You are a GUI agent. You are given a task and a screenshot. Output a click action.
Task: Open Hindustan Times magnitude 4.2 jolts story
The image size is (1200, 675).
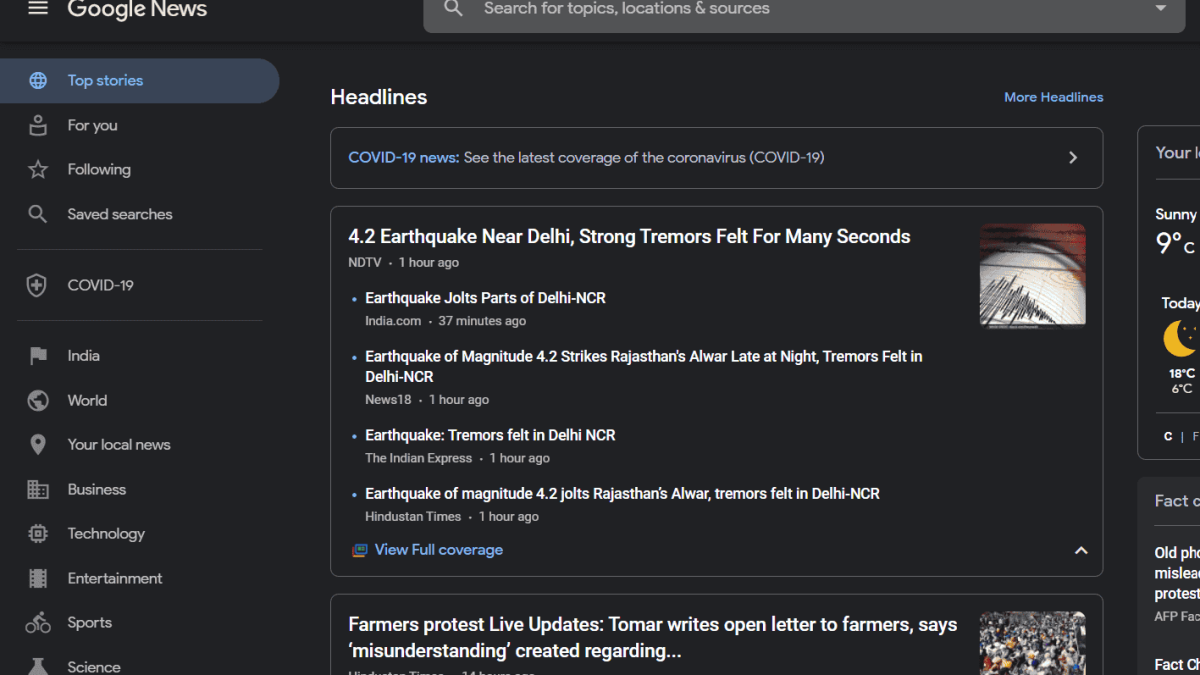click(622, 494)
